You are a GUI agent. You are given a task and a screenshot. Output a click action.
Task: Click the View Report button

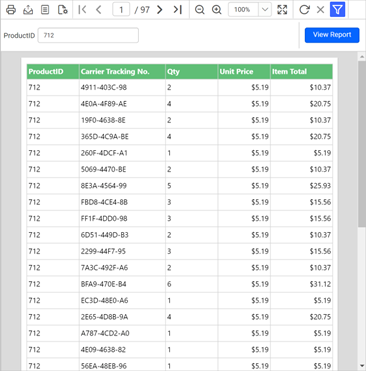point(332,35)
